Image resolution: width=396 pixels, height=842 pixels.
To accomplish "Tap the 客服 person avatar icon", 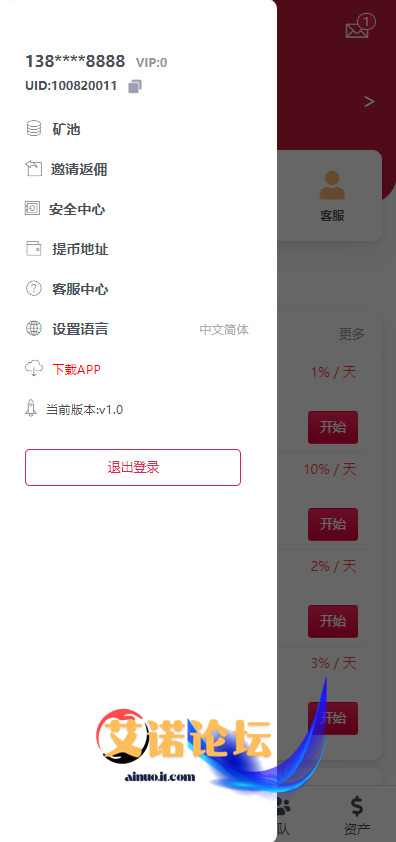I will click(332, 185).
